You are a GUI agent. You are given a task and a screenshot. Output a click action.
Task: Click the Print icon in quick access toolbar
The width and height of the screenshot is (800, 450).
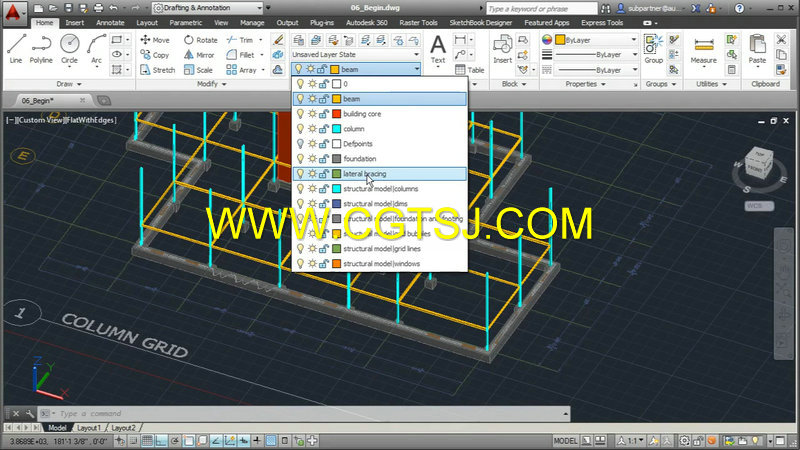click(98, 8)
